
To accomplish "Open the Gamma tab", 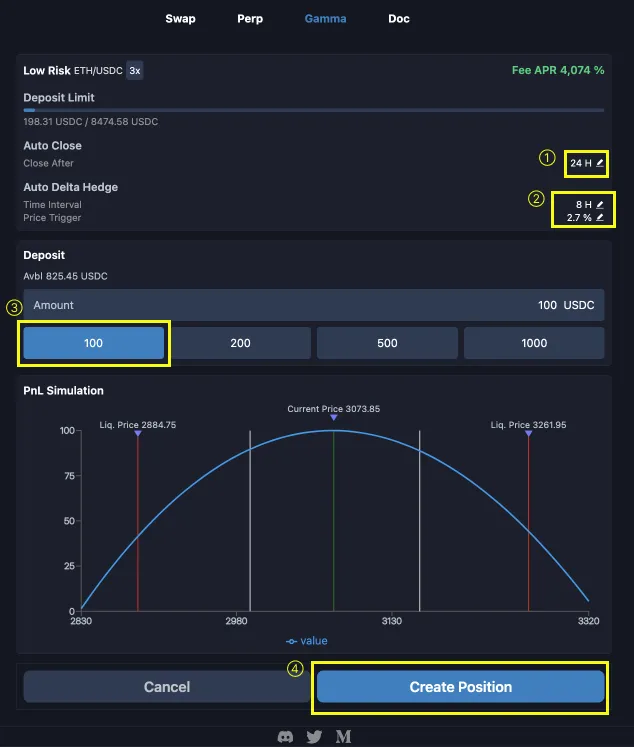I will (x=325, y=19).
